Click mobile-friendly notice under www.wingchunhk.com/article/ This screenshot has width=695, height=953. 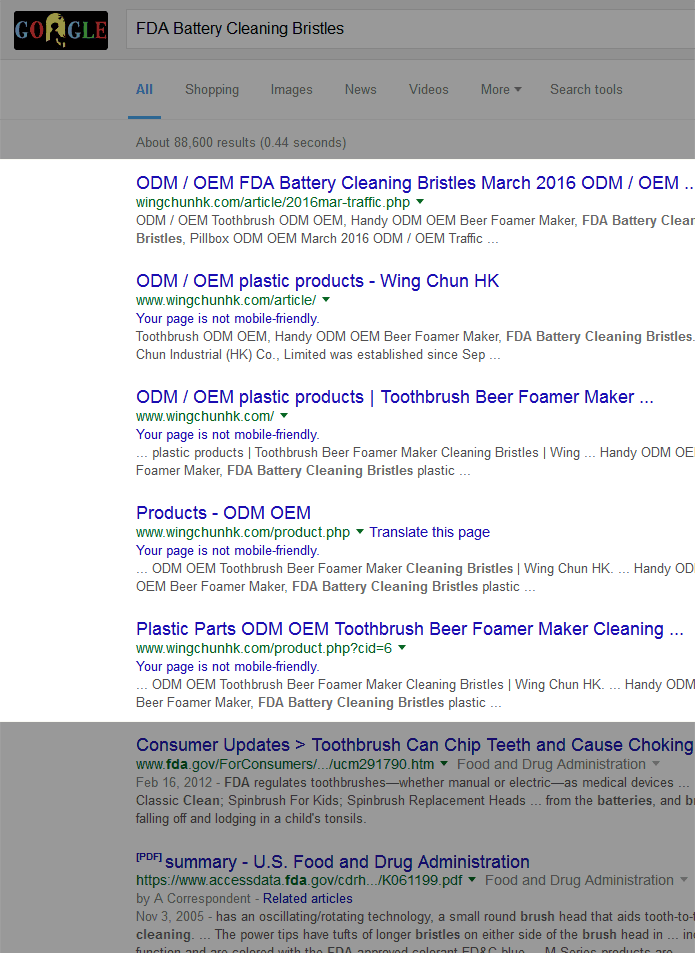pos(228,318)
